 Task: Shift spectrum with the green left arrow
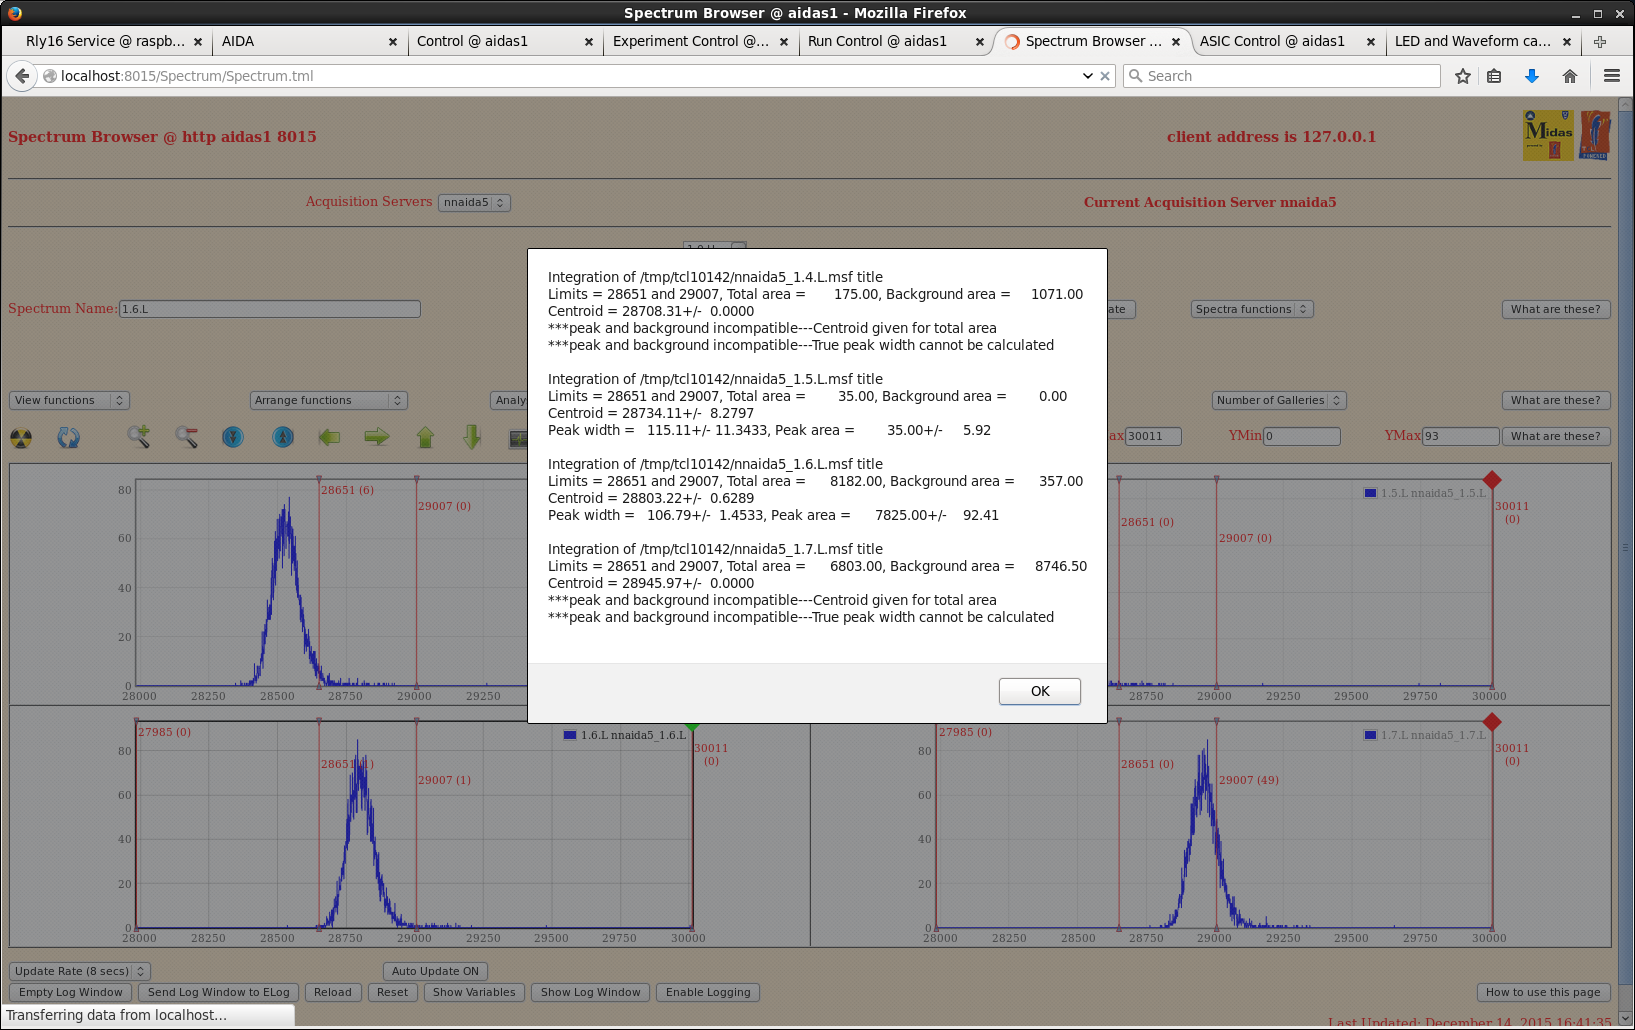329,437
